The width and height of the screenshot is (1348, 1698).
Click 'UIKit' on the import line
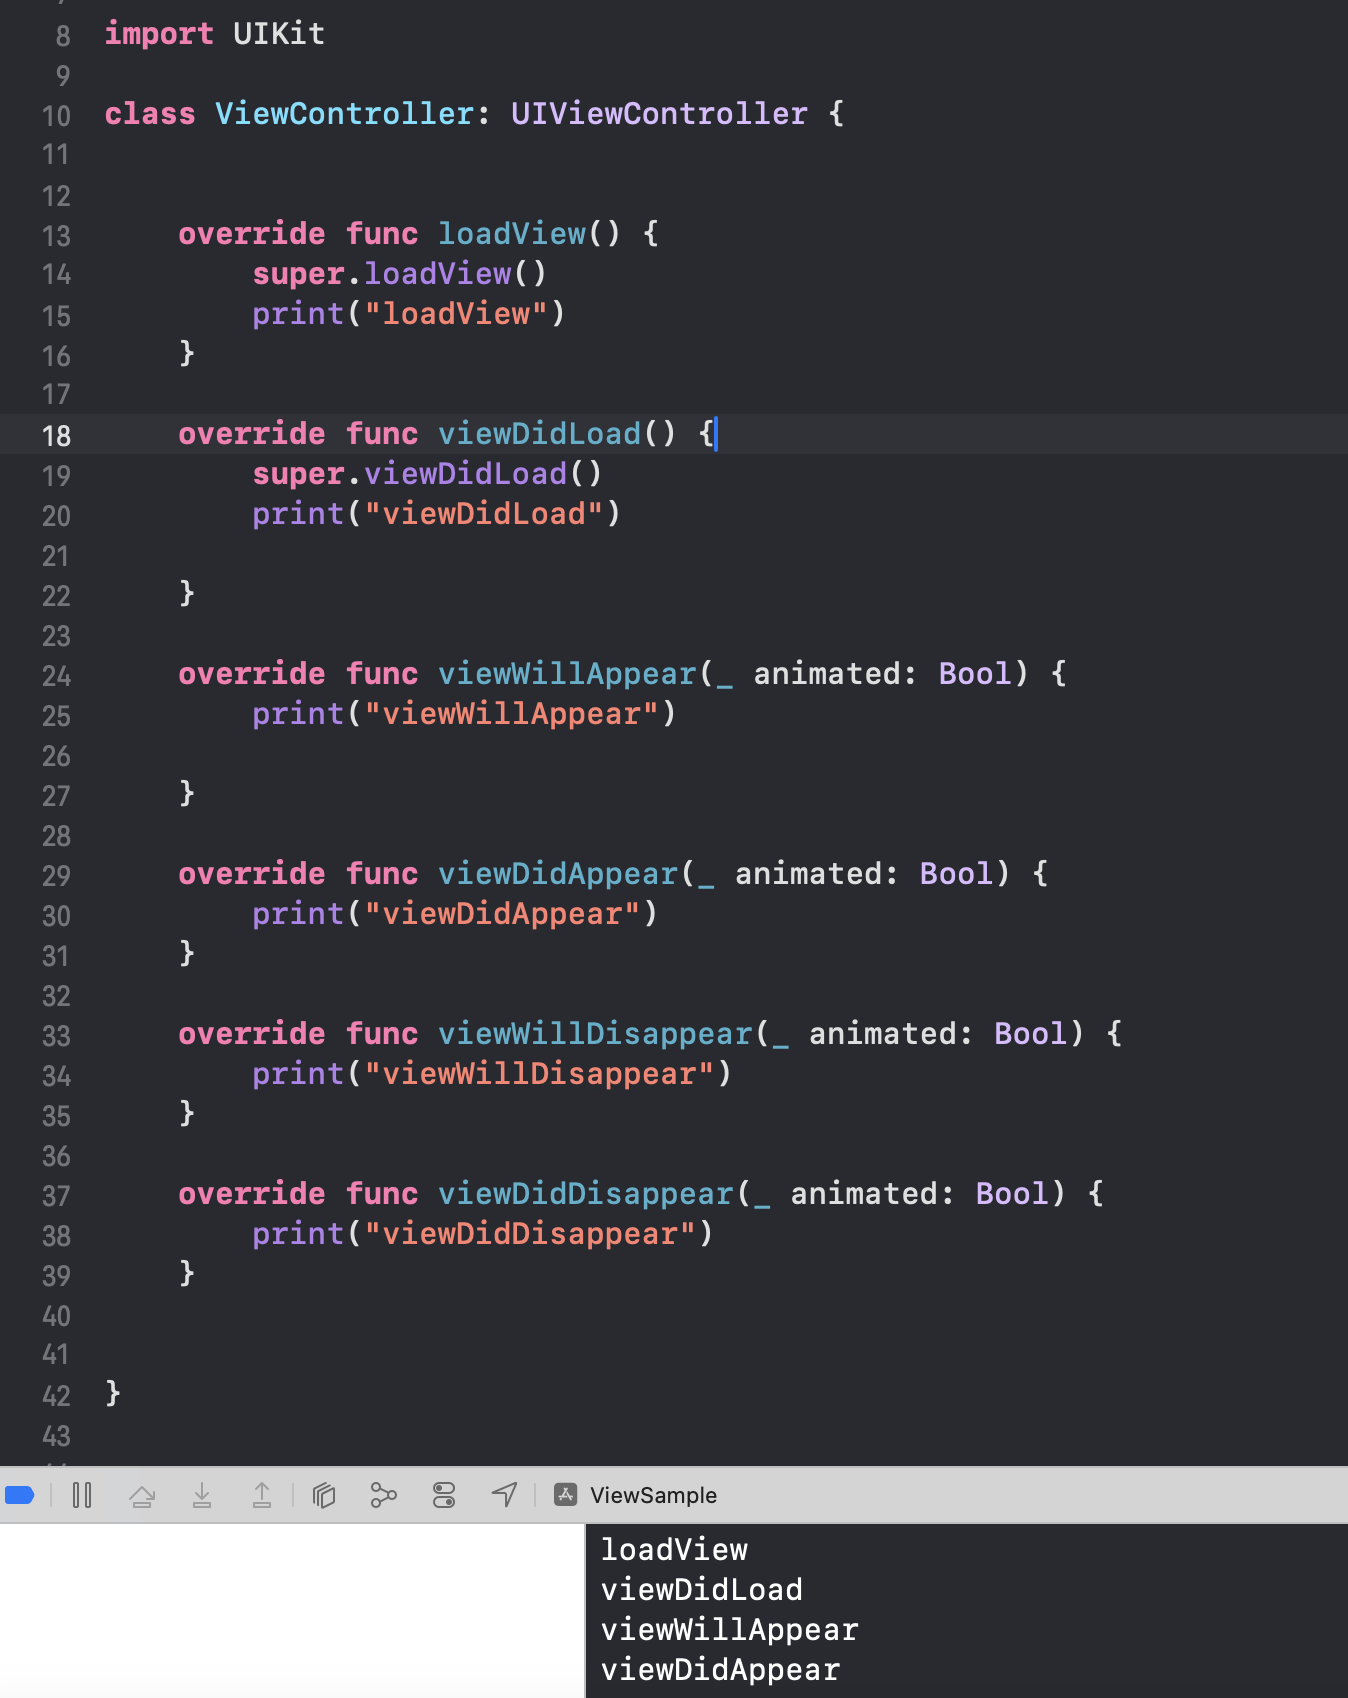coord(279,34)
